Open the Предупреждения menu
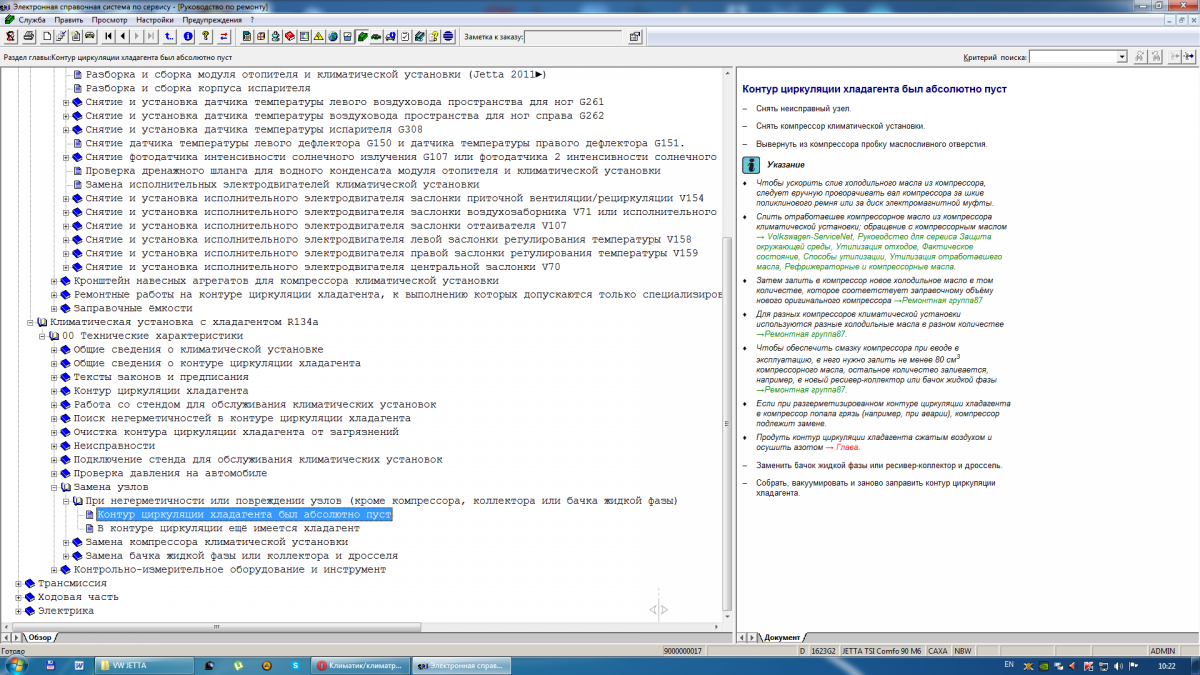 tap(212, 19)
